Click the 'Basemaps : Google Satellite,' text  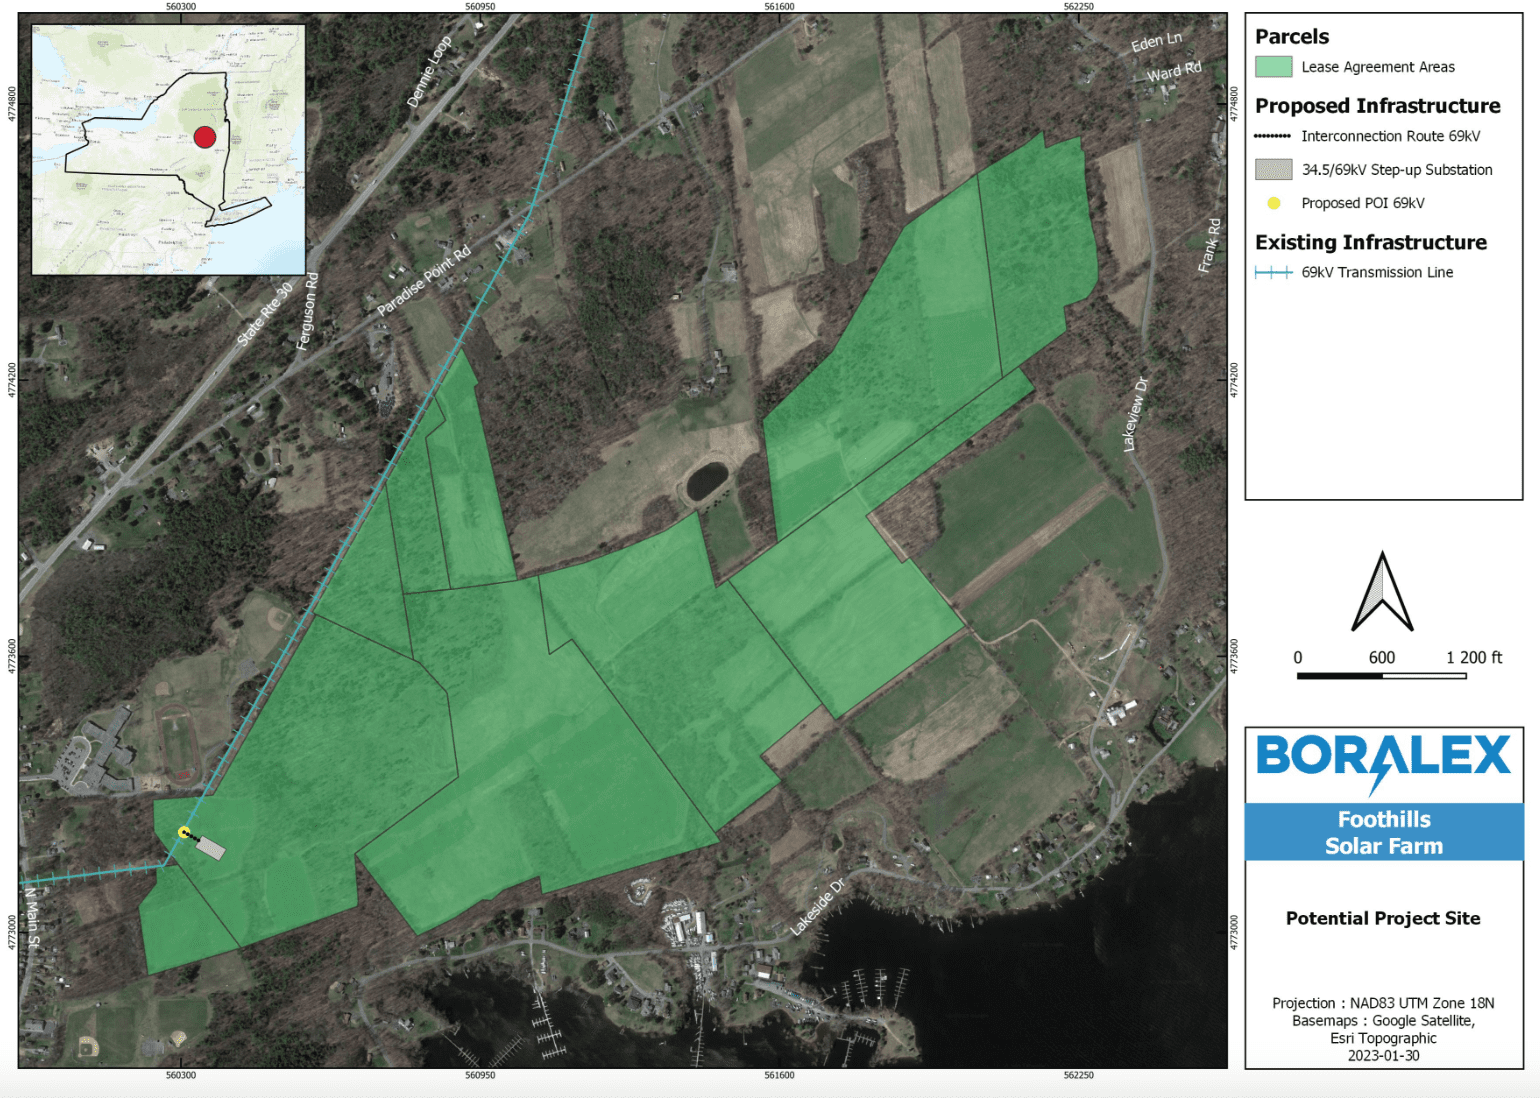click(x=1383, y=1021)
